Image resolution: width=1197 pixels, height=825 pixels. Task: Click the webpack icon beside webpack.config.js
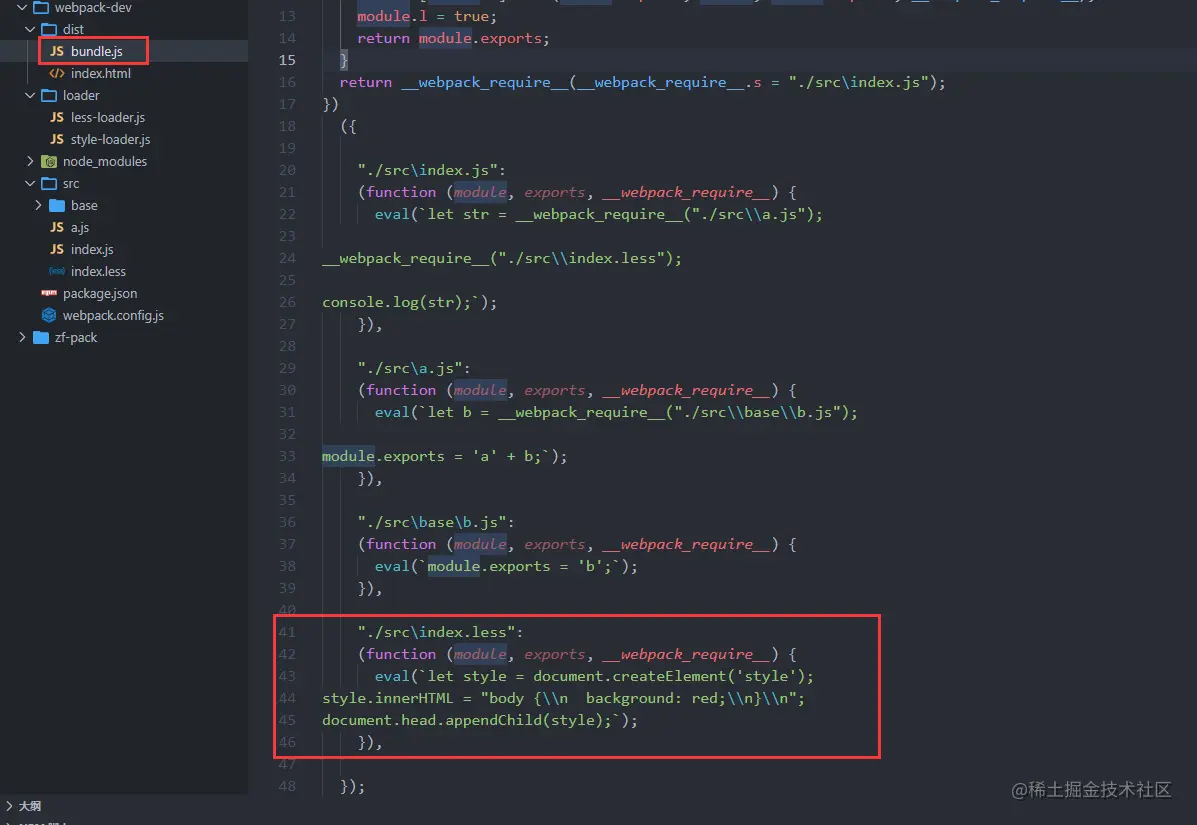[x=49, y=315]
